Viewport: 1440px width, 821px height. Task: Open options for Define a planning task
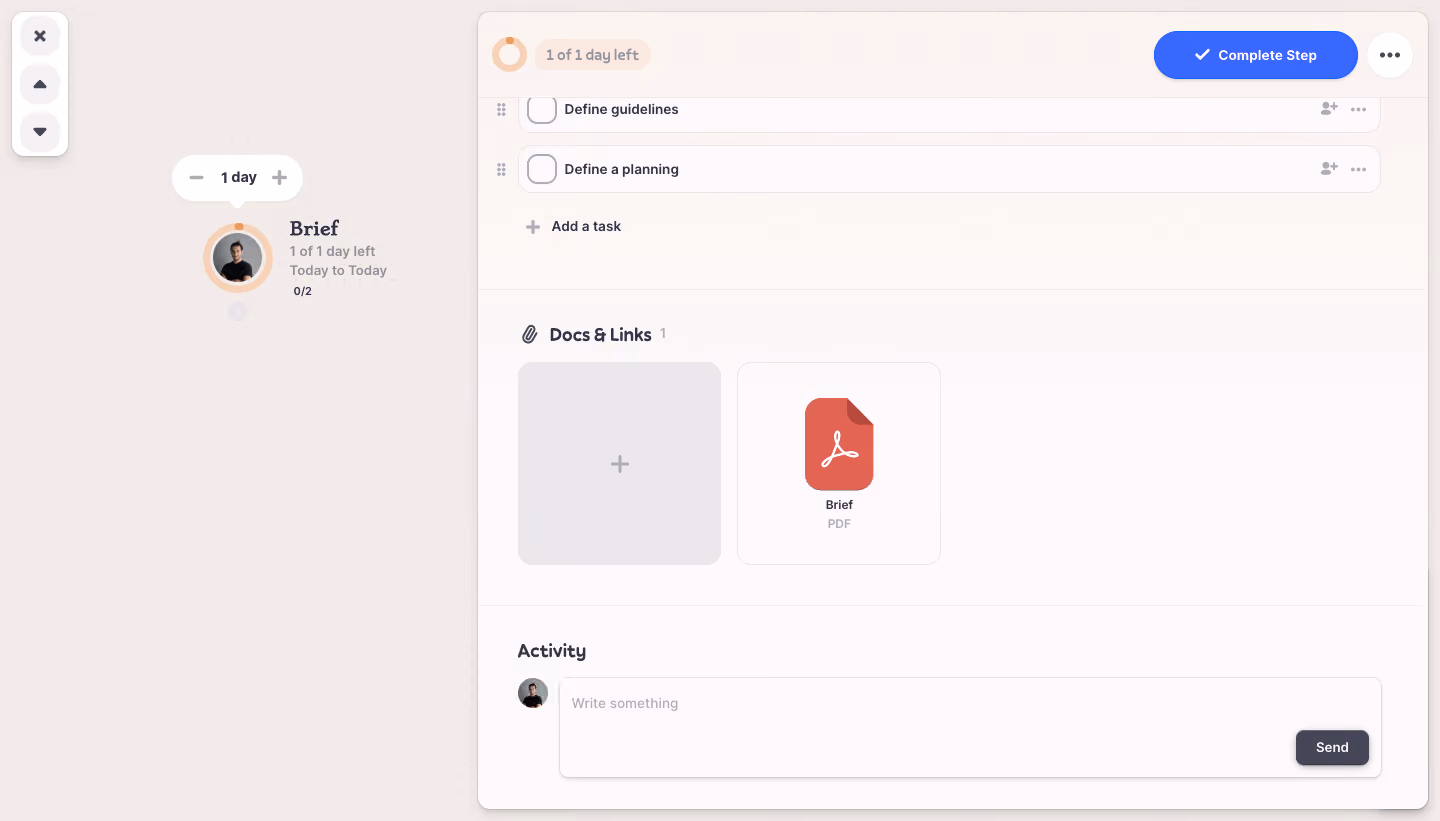pyautogui.click(x=1358, y=169)
